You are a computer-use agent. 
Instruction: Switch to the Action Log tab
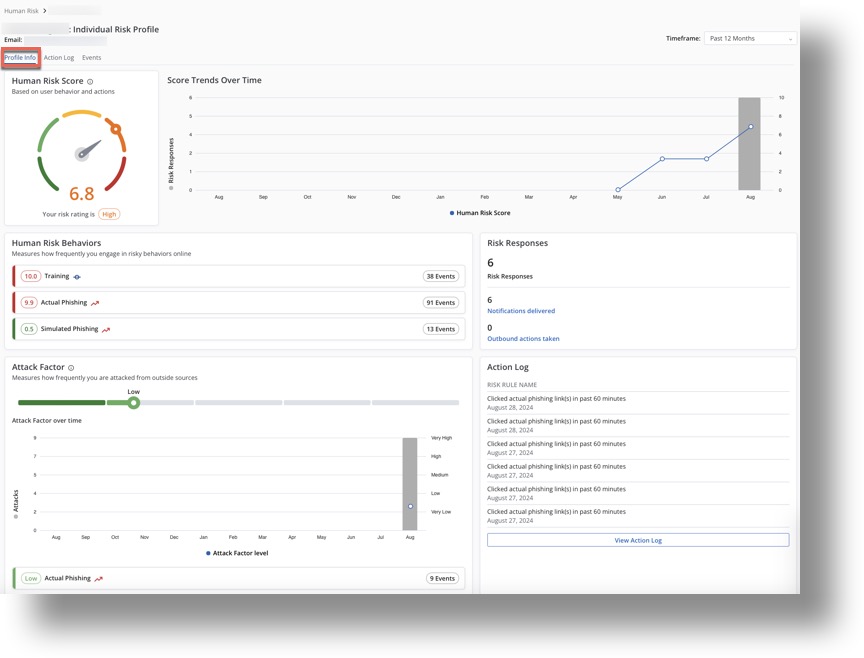(x=59, y=58)
